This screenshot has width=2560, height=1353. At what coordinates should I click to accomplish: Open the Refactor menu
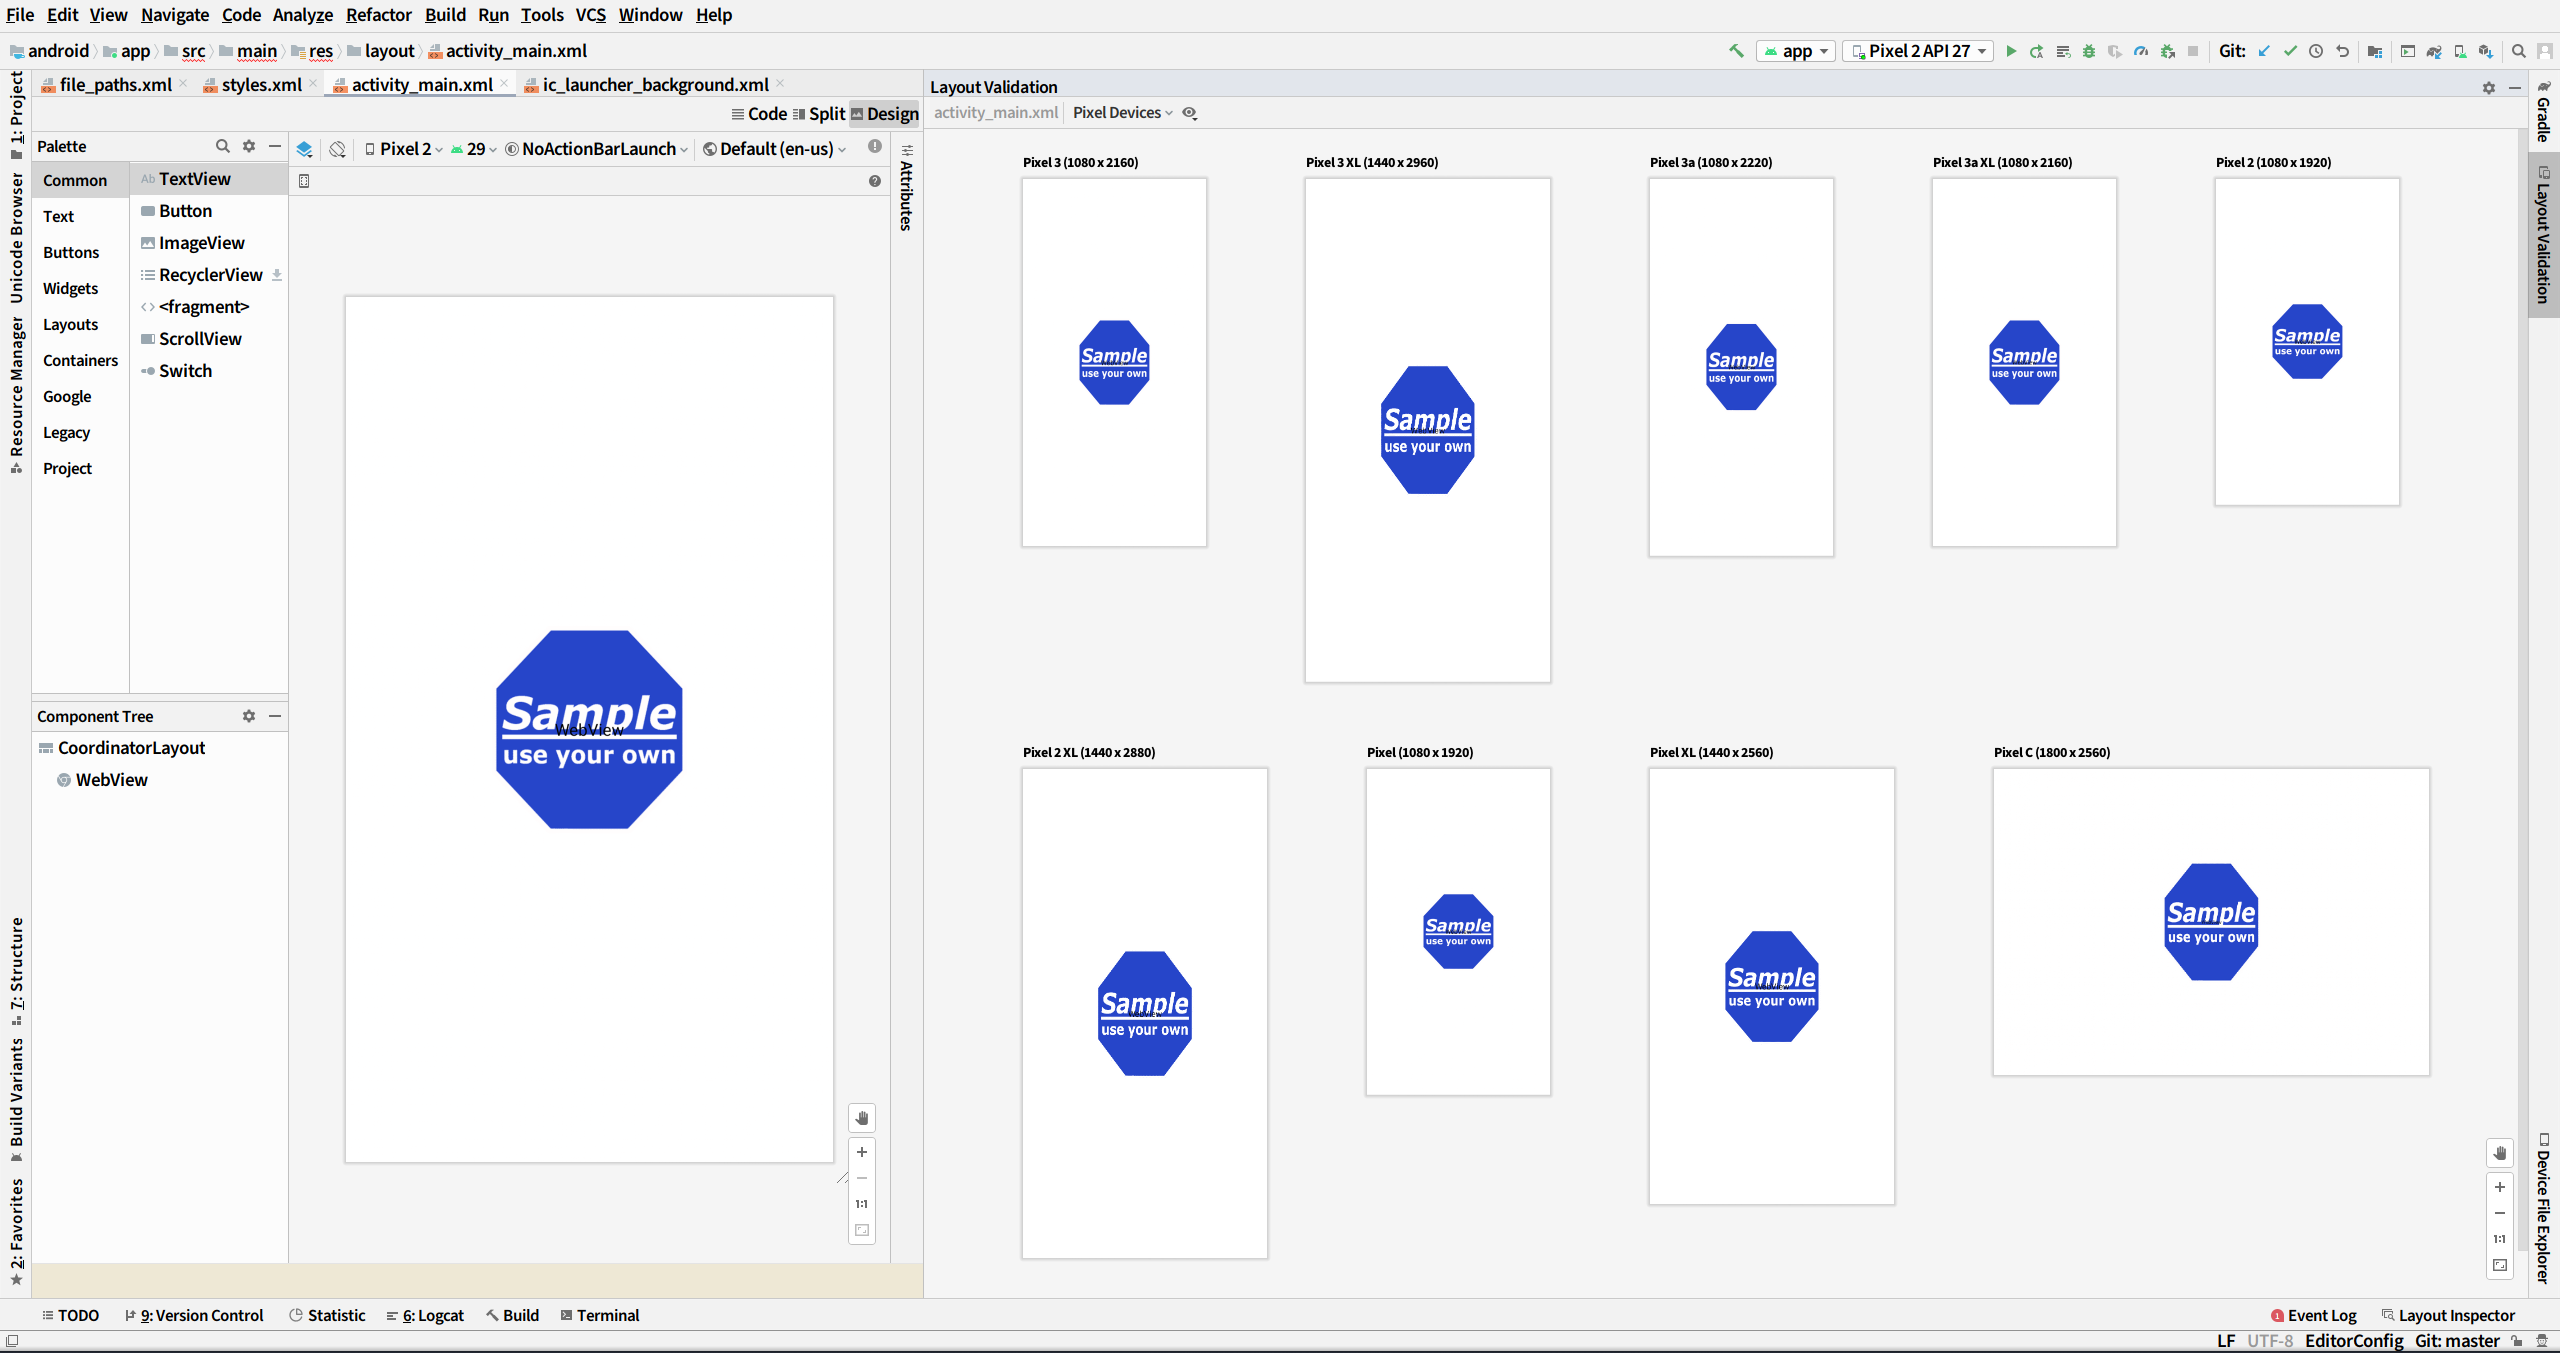coord(378,15)
